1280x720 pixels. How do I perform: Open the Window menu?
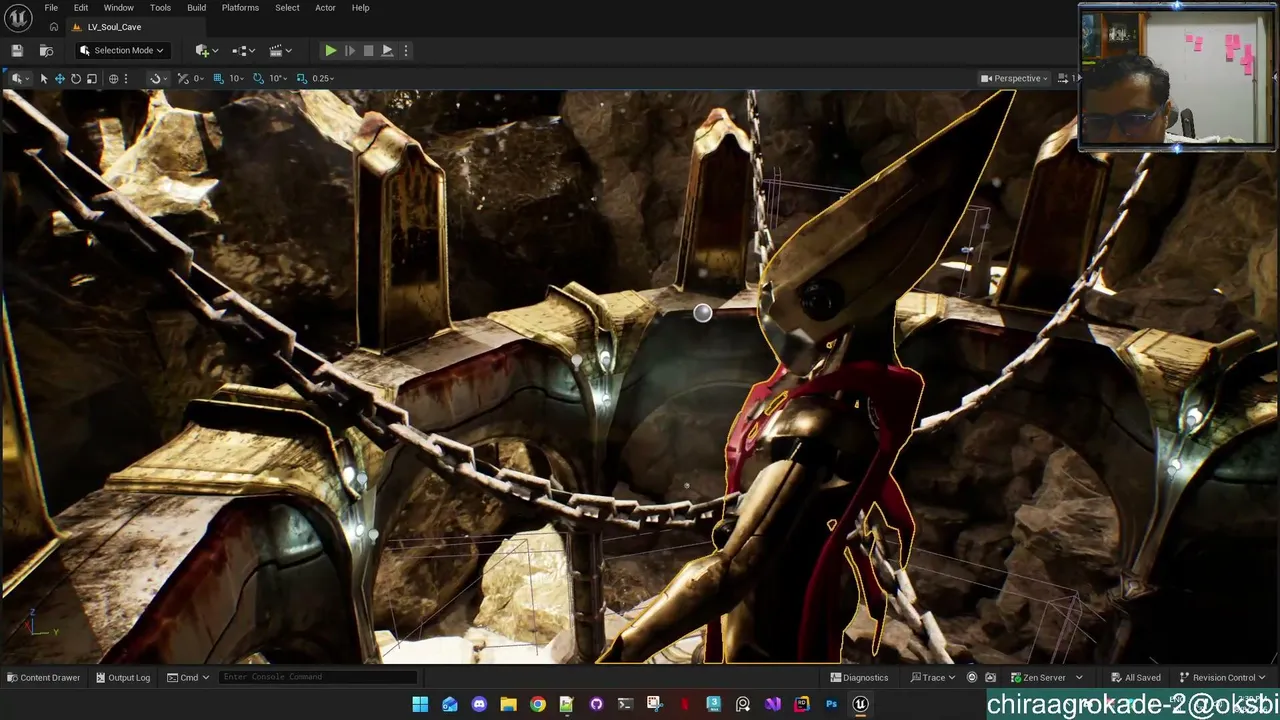(x=118, y=8)
